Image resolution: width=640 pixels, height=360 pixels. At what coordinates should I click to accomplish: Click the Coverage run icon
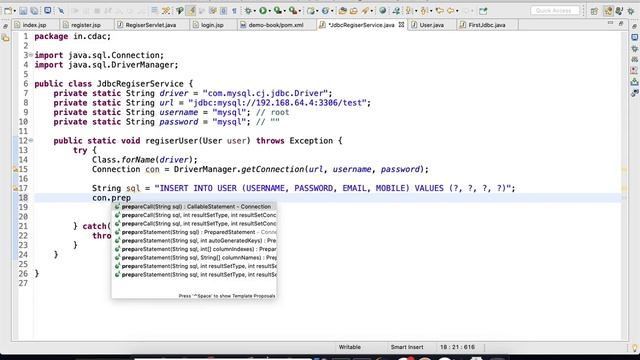278,11
